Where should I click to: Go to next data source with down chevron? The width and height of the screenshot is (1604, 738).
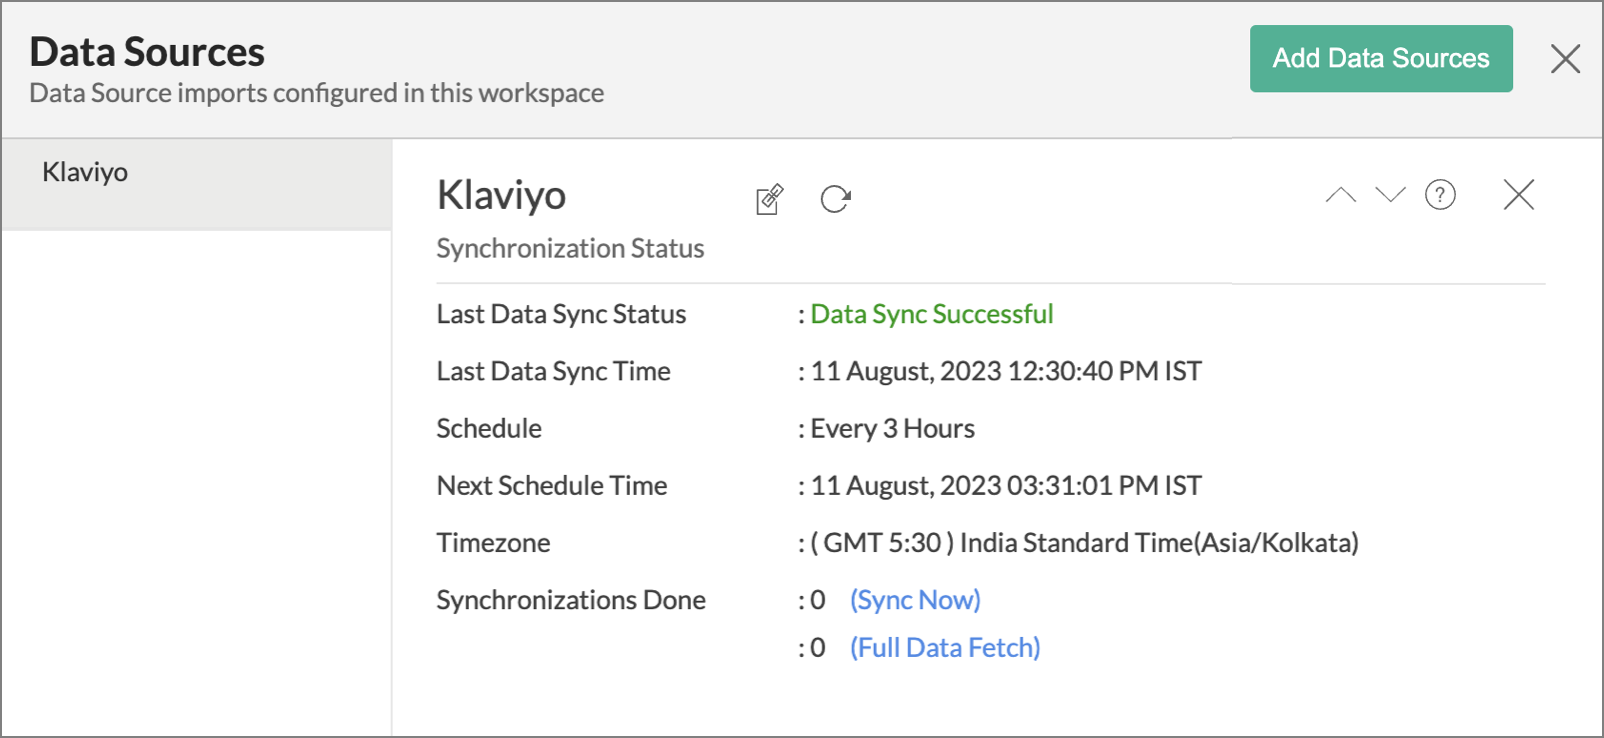tap(1390, 195)
